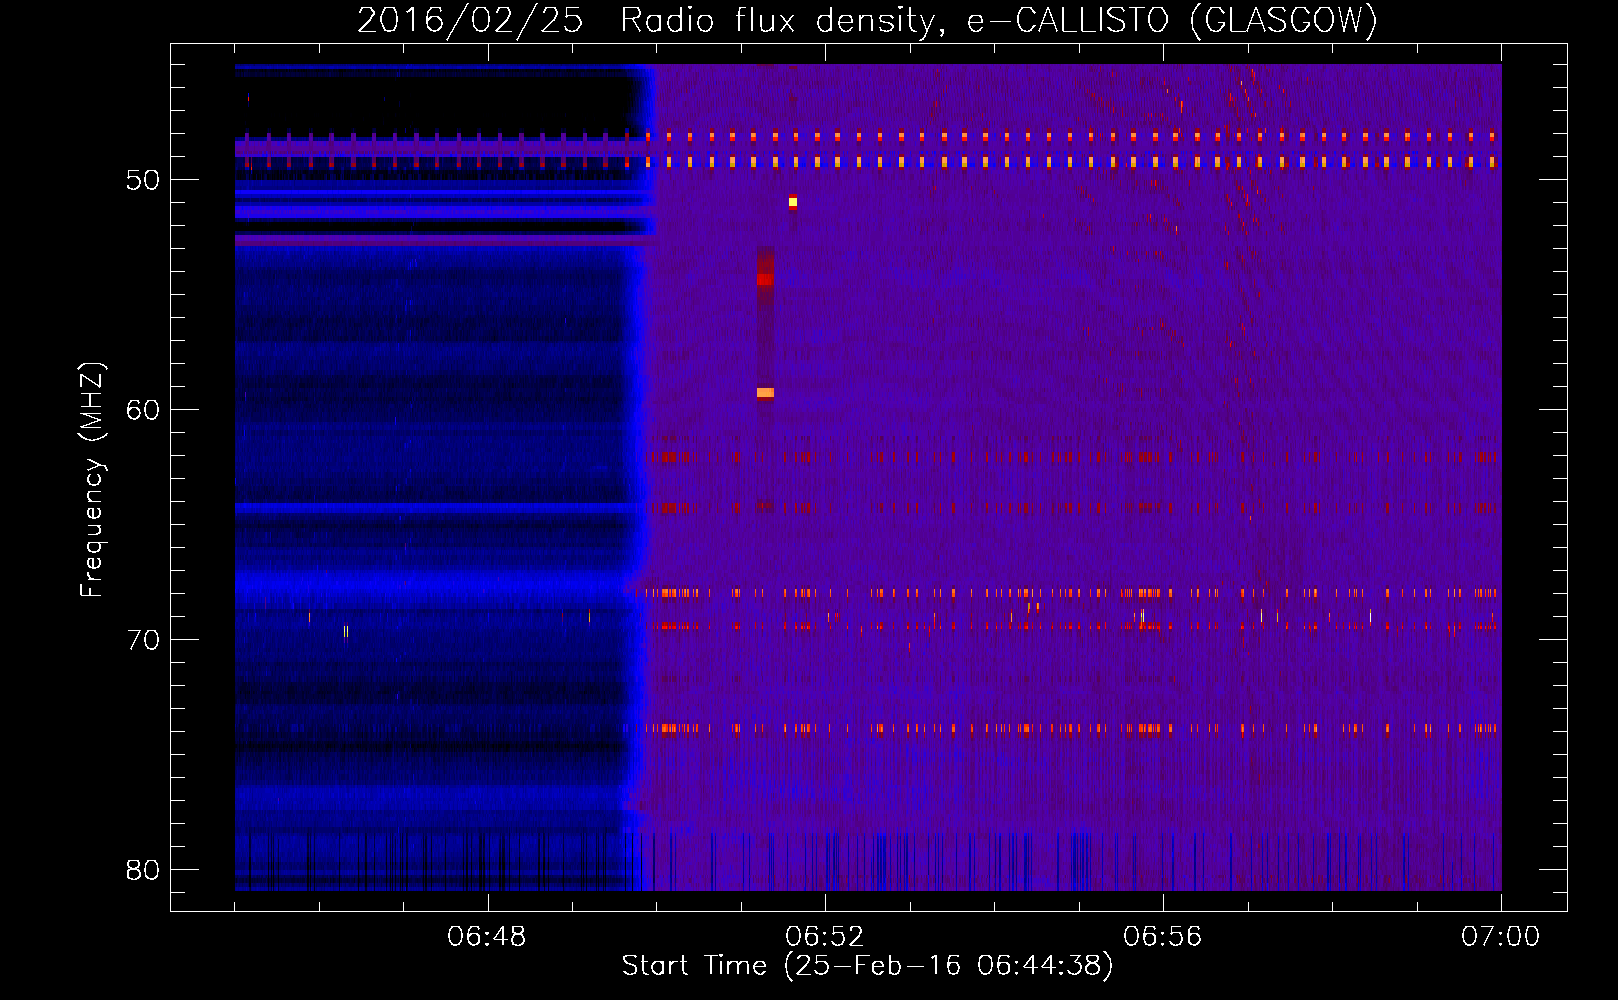Click the 70 frequency tick label

tap(143, 640)
